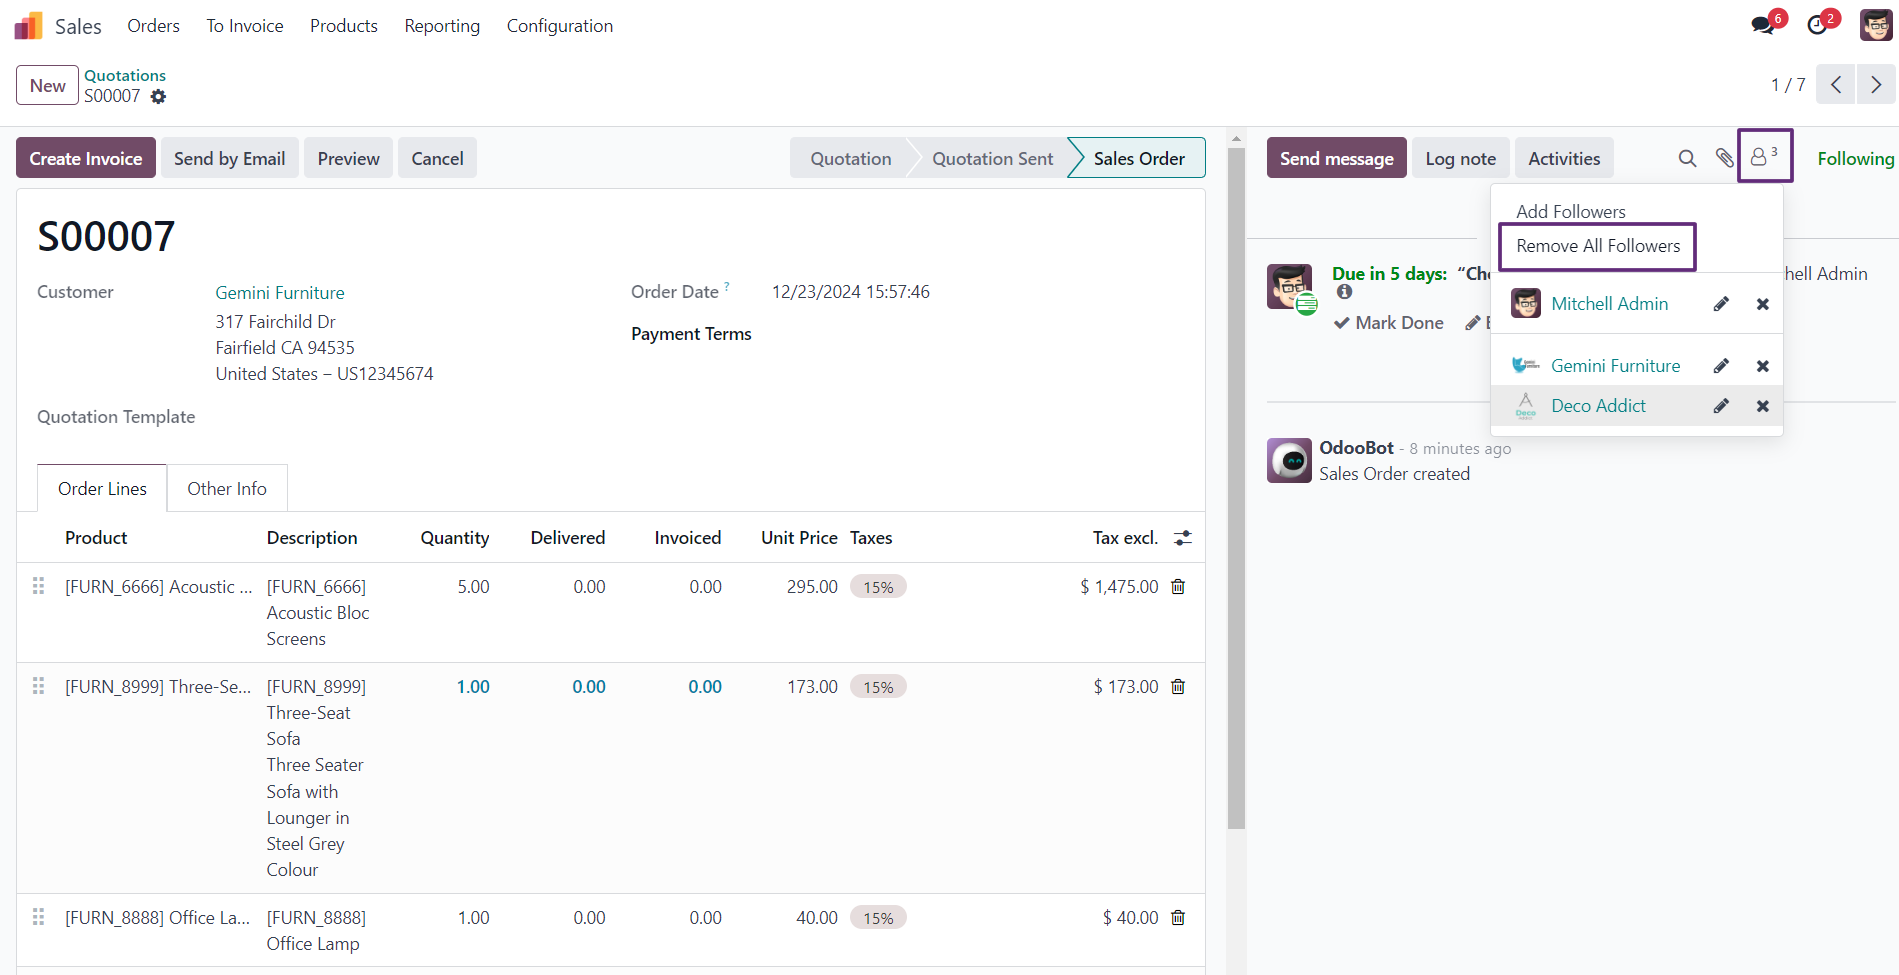
Task: Mark the activity as Done
Action: tap(1389, 323)
